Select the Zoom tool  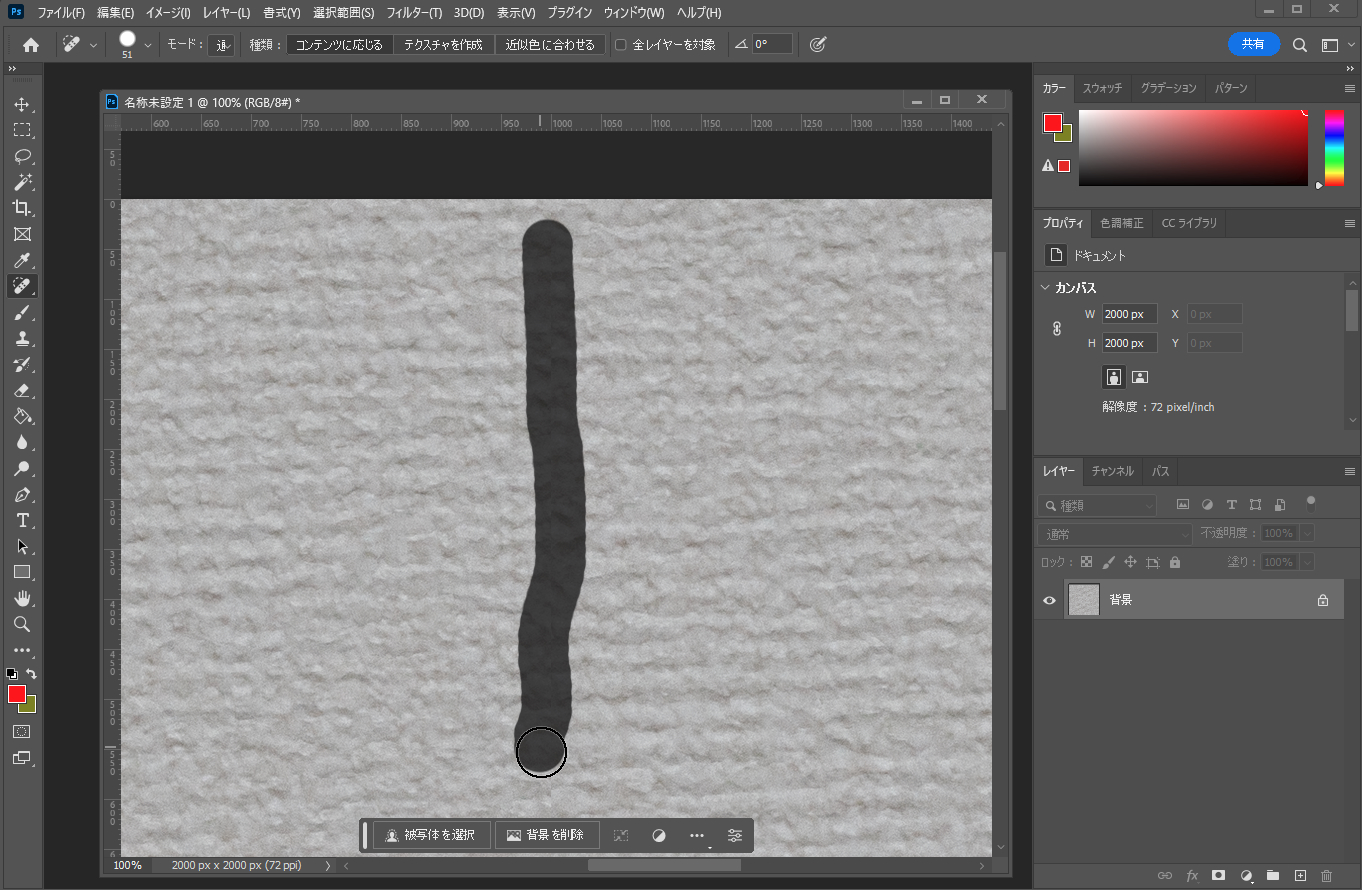(x=22, y=624)
